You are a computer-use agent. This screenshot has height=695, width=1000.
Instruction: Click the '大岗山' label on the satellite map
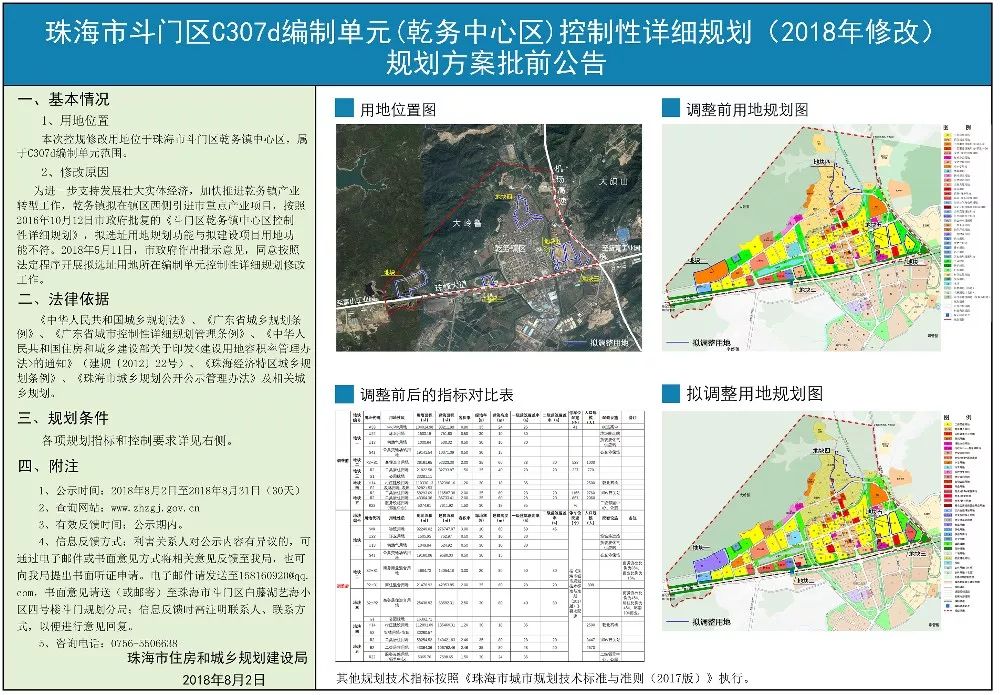613,182
